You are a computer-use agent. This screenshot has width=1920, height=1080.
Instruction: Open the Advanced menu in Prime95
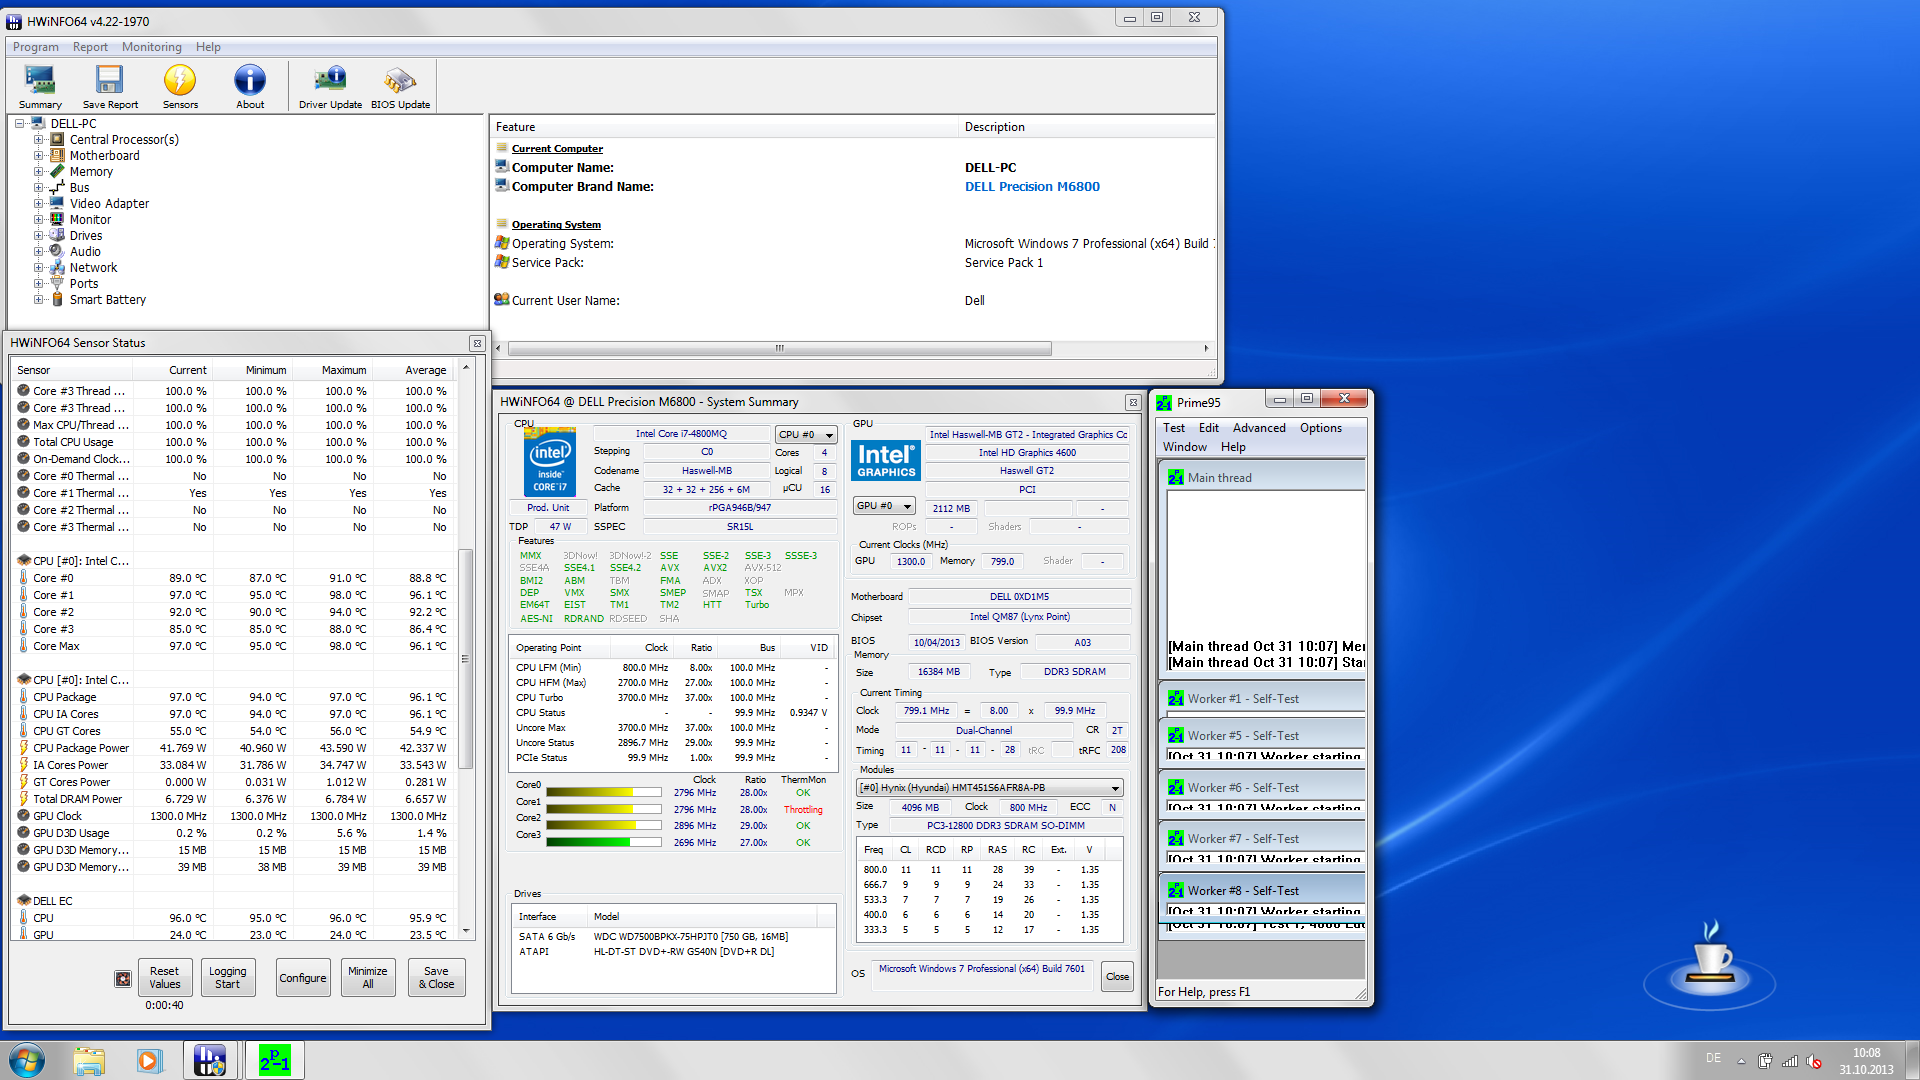point(1258,428)
